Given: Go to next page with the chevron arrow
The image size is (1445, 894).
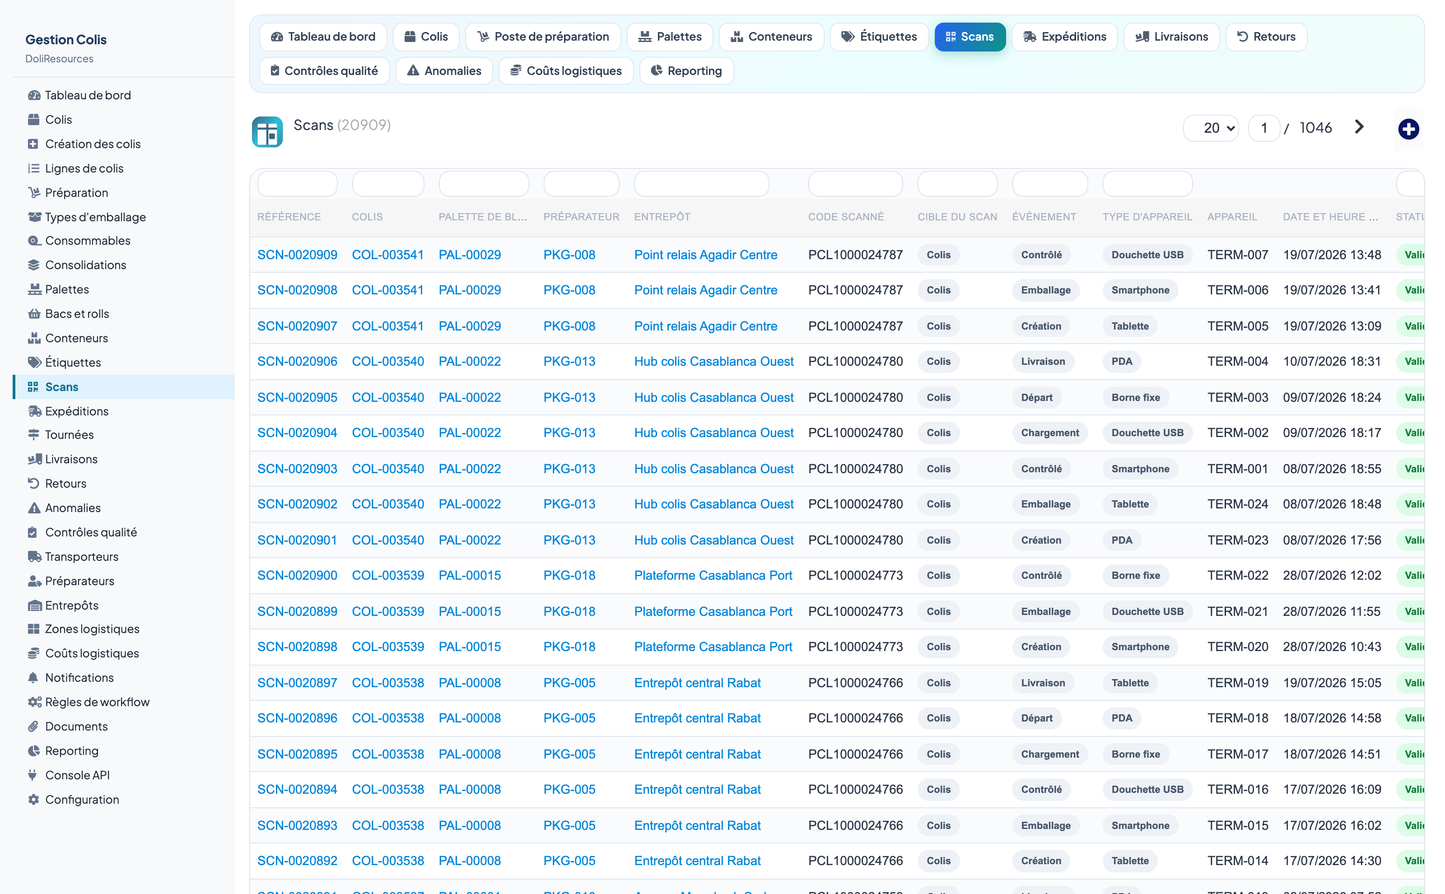Looking at the screenshot, I should click(1359, 127).
